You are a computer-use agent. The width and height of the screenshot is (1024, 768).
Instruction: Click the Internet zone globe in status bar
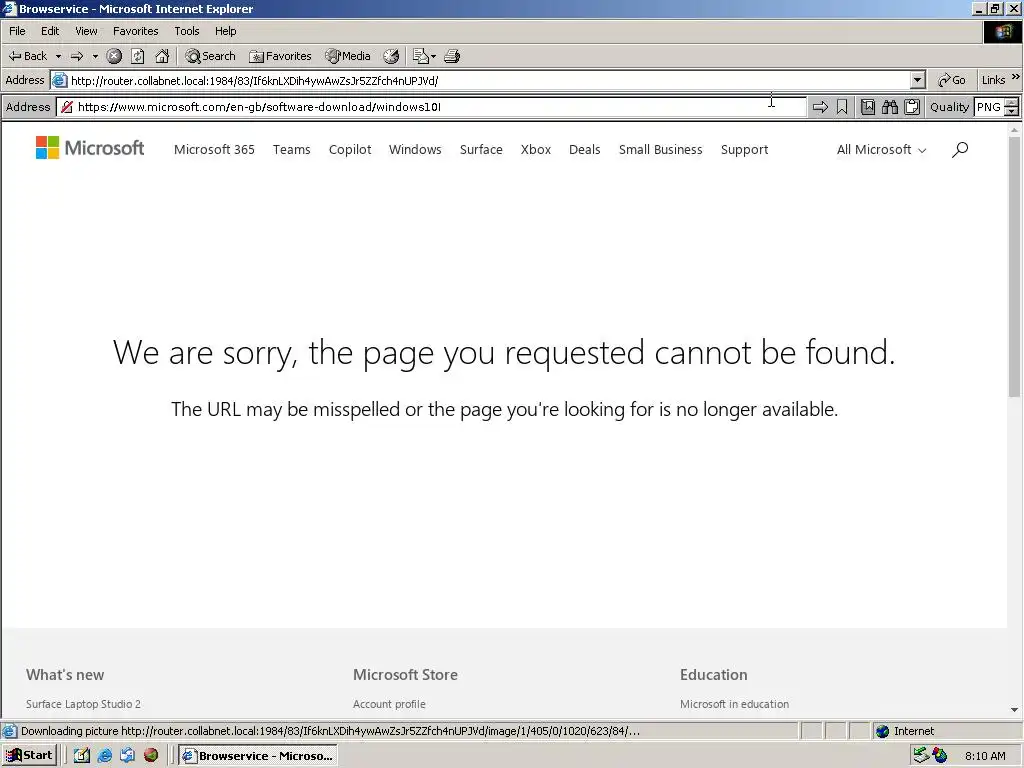(x=883, y=731)
